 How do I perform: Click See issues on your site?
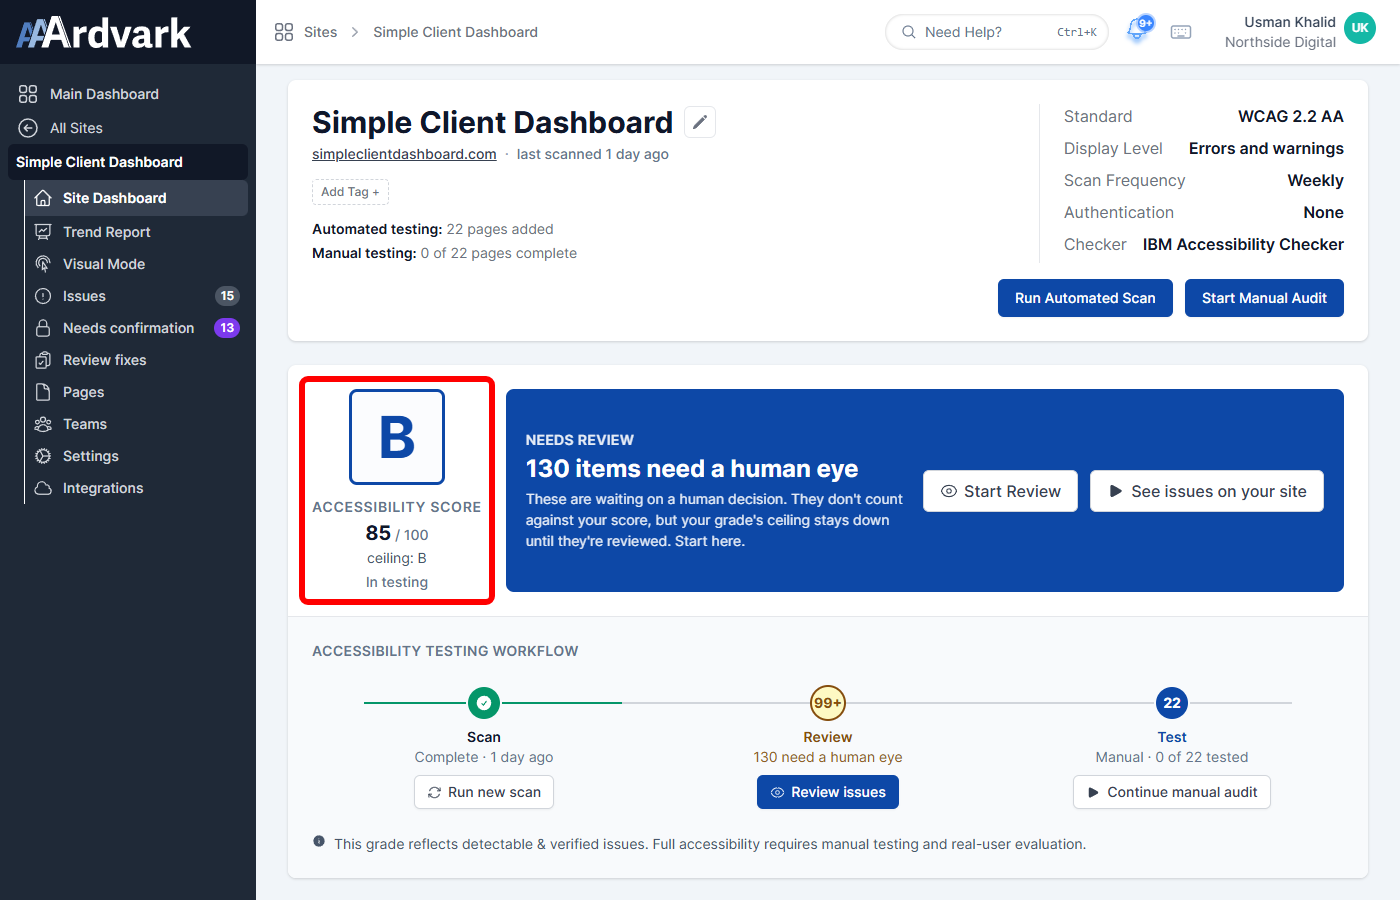(x=1207, y=491)
